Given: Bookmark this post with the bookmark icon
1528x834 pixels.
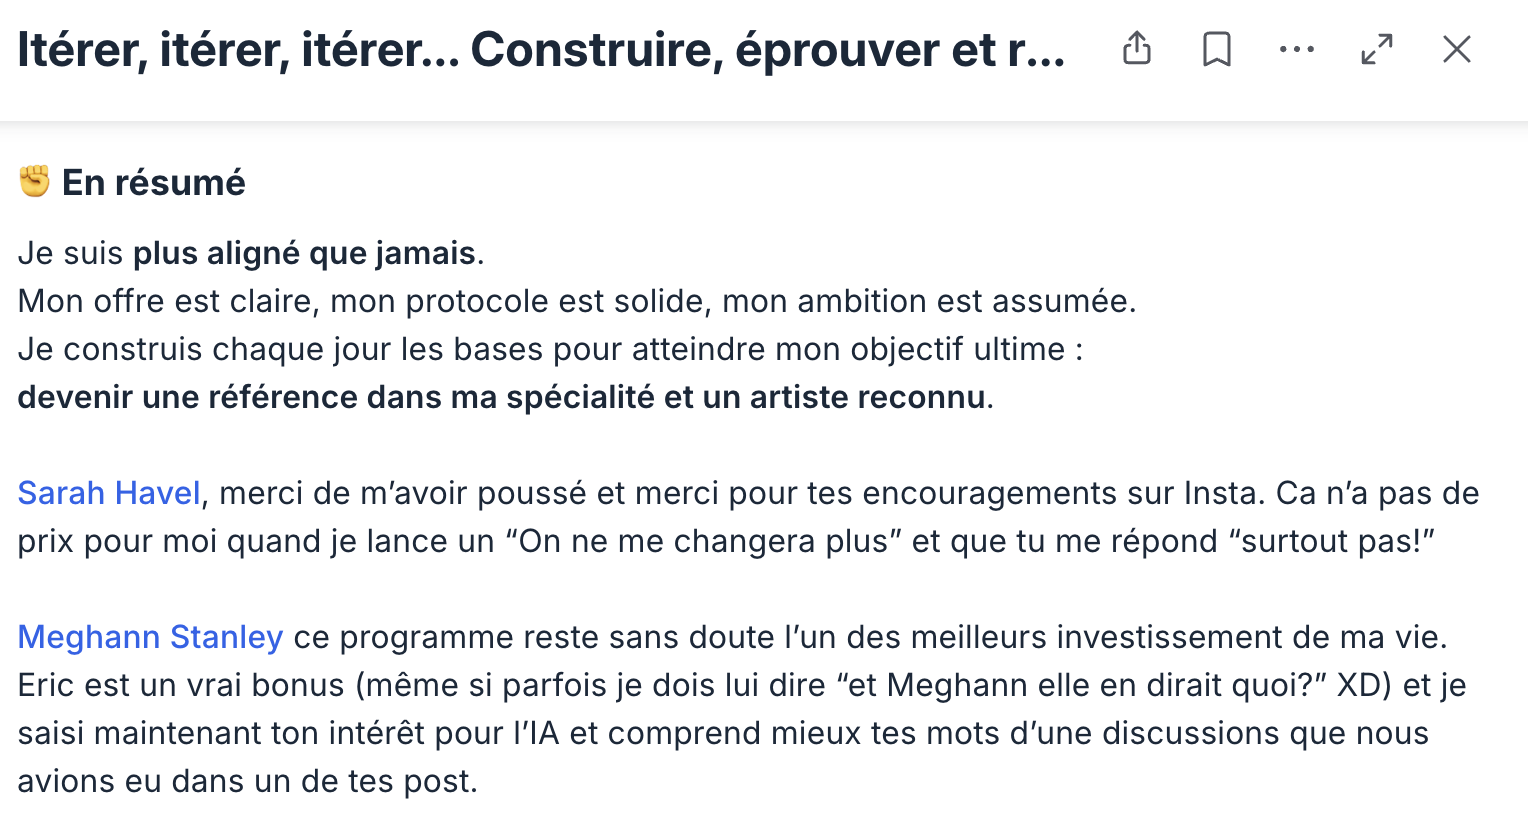Looking at the screenshot, I should click(1217, 48).
